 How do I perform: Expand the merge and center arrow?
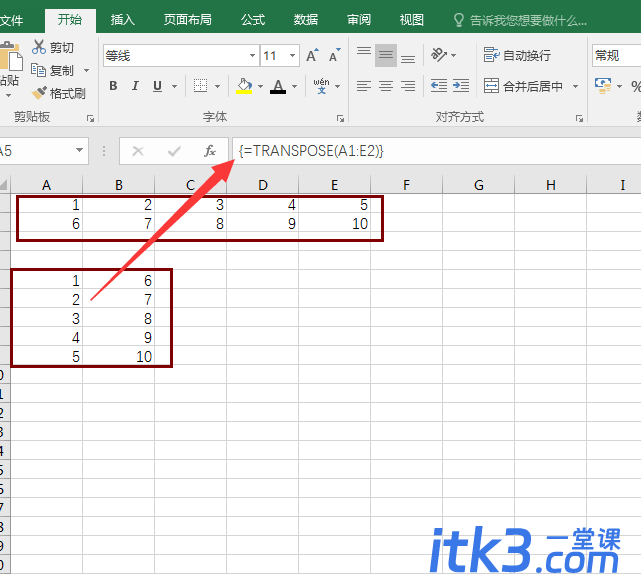coord(576,86)
